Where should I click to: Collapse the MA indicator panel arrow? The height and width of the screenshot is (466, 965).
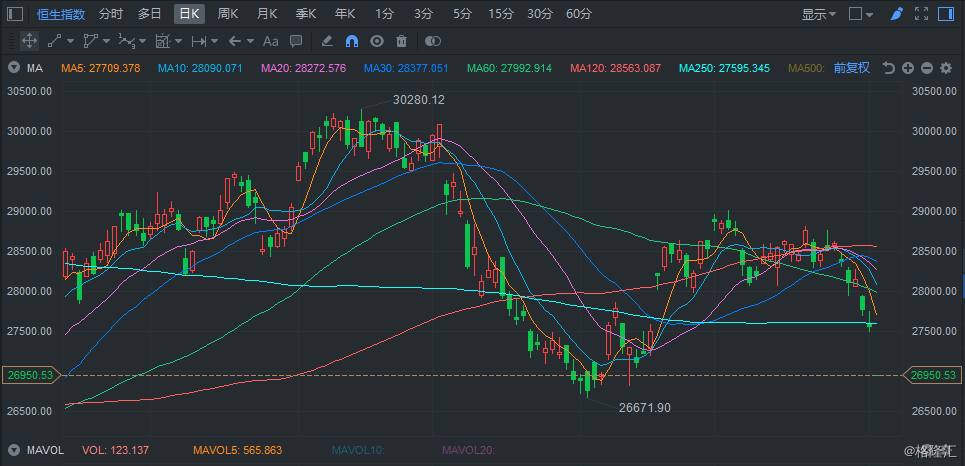13,68
